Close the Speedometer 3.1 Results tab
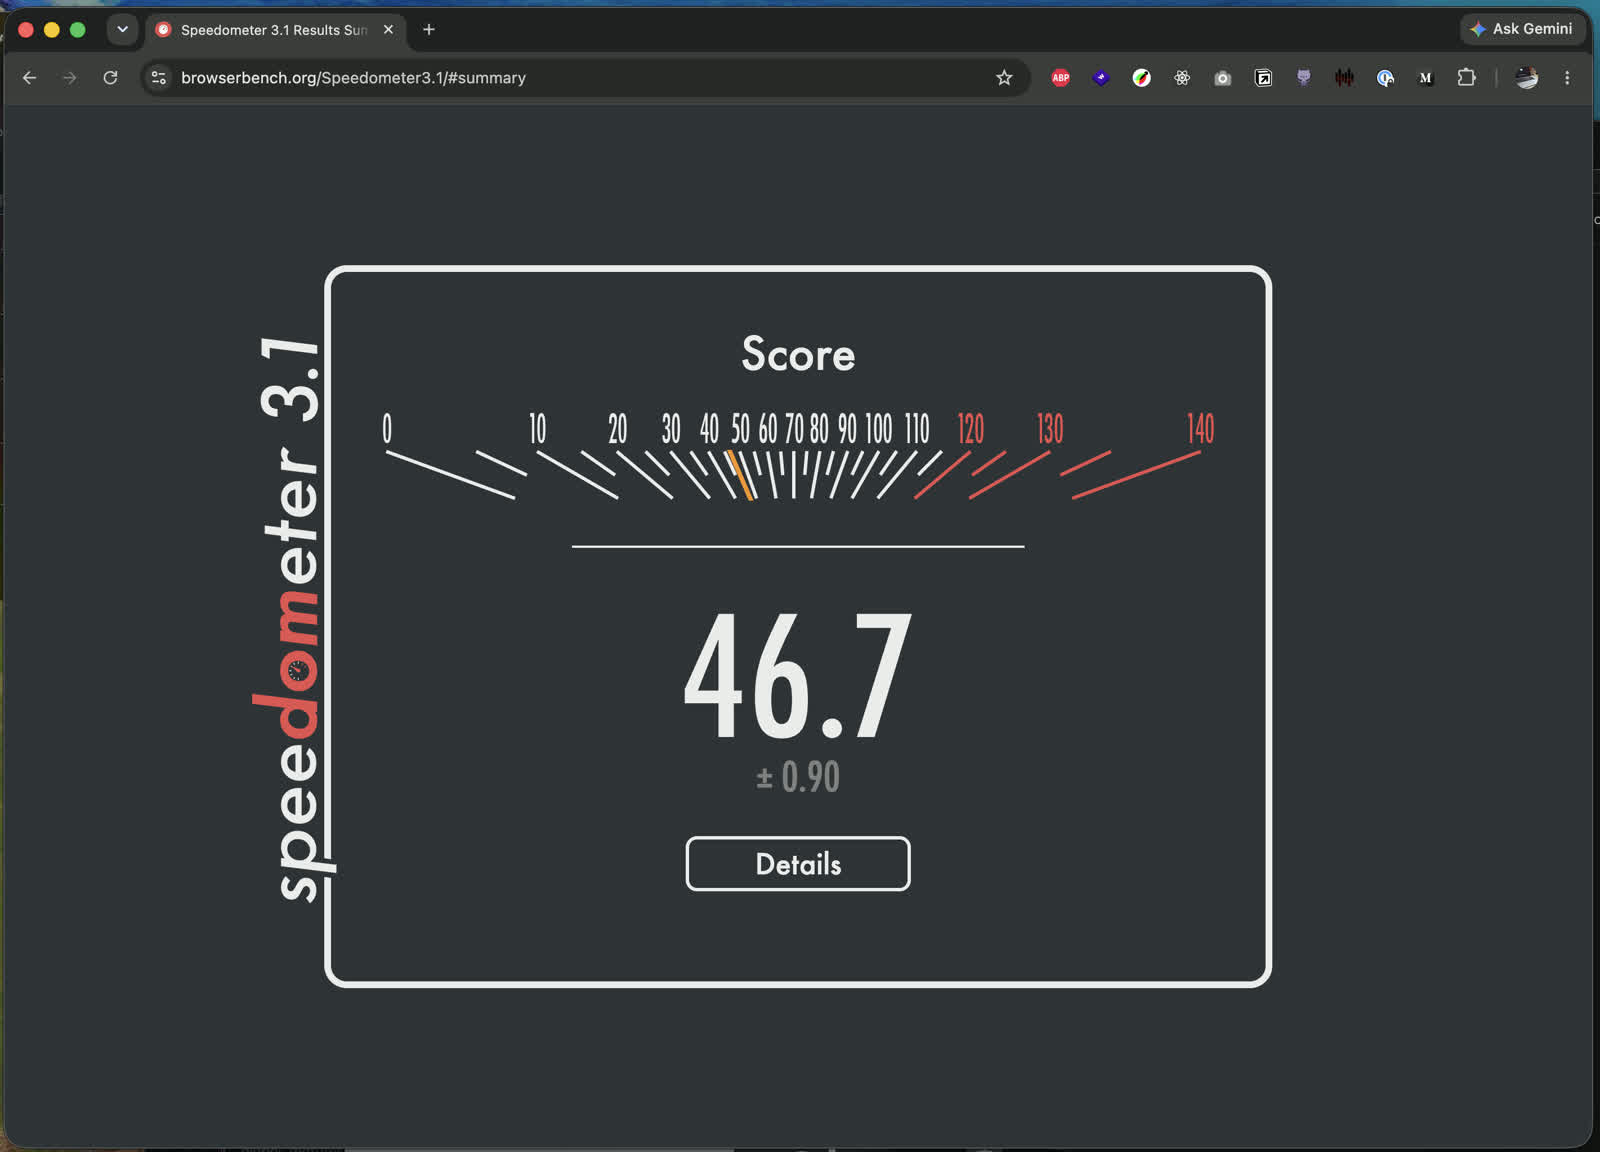Viewport: 1600px width, 1152px height. (x=388, y=30)
